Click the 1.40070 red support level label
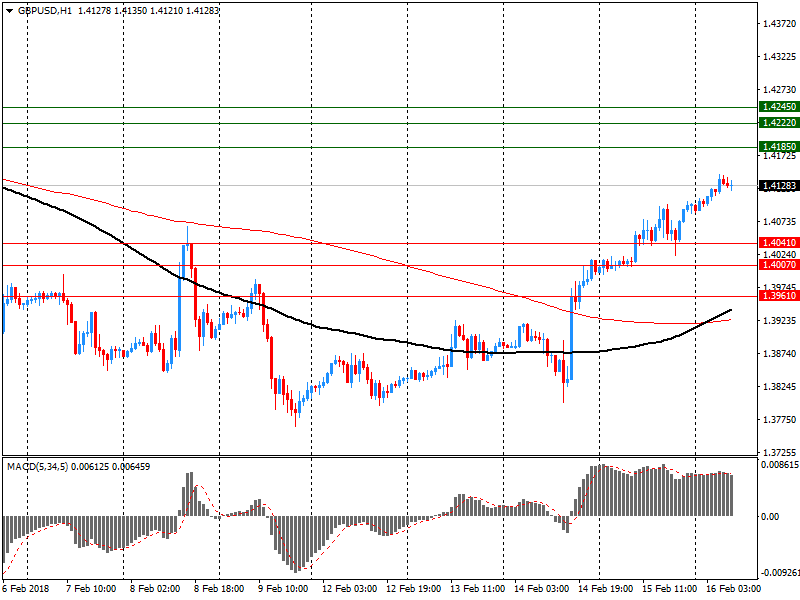The width and height of the screenshot is (800, 600). click(779, 264)
